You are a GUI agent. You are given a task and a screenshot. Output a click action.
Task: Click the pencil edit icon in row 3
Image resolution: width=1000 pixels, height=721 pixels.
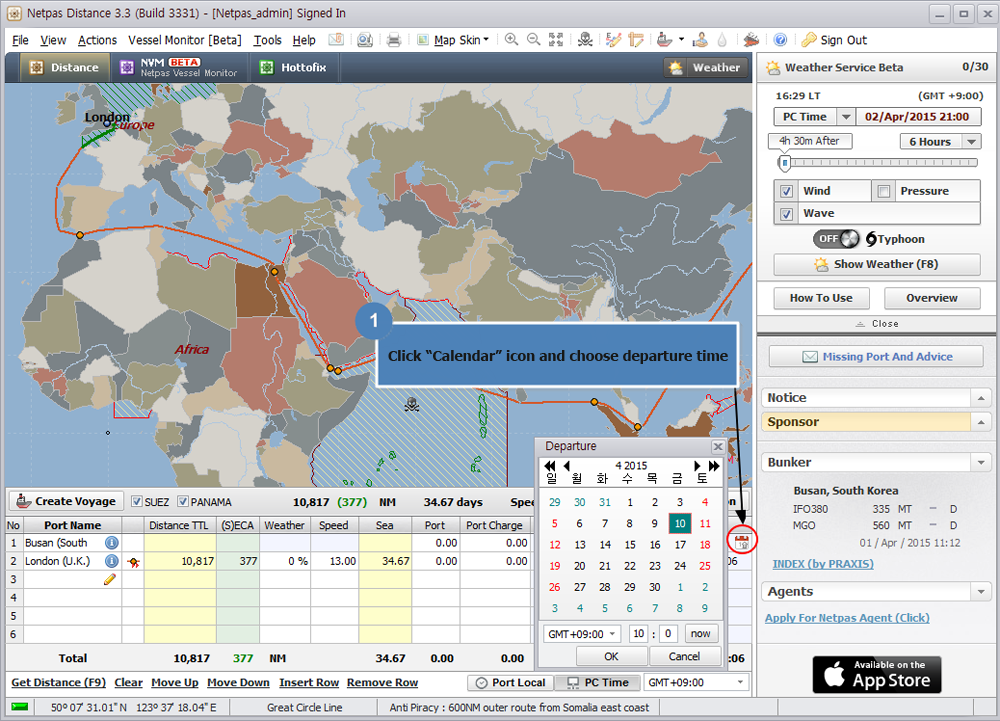110,579
